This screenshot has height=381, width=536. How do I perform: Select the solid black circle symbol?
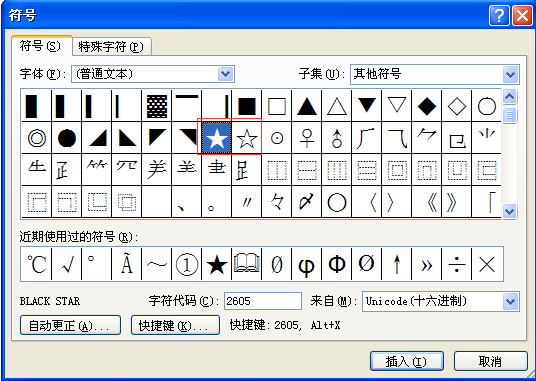pos(67,138)
